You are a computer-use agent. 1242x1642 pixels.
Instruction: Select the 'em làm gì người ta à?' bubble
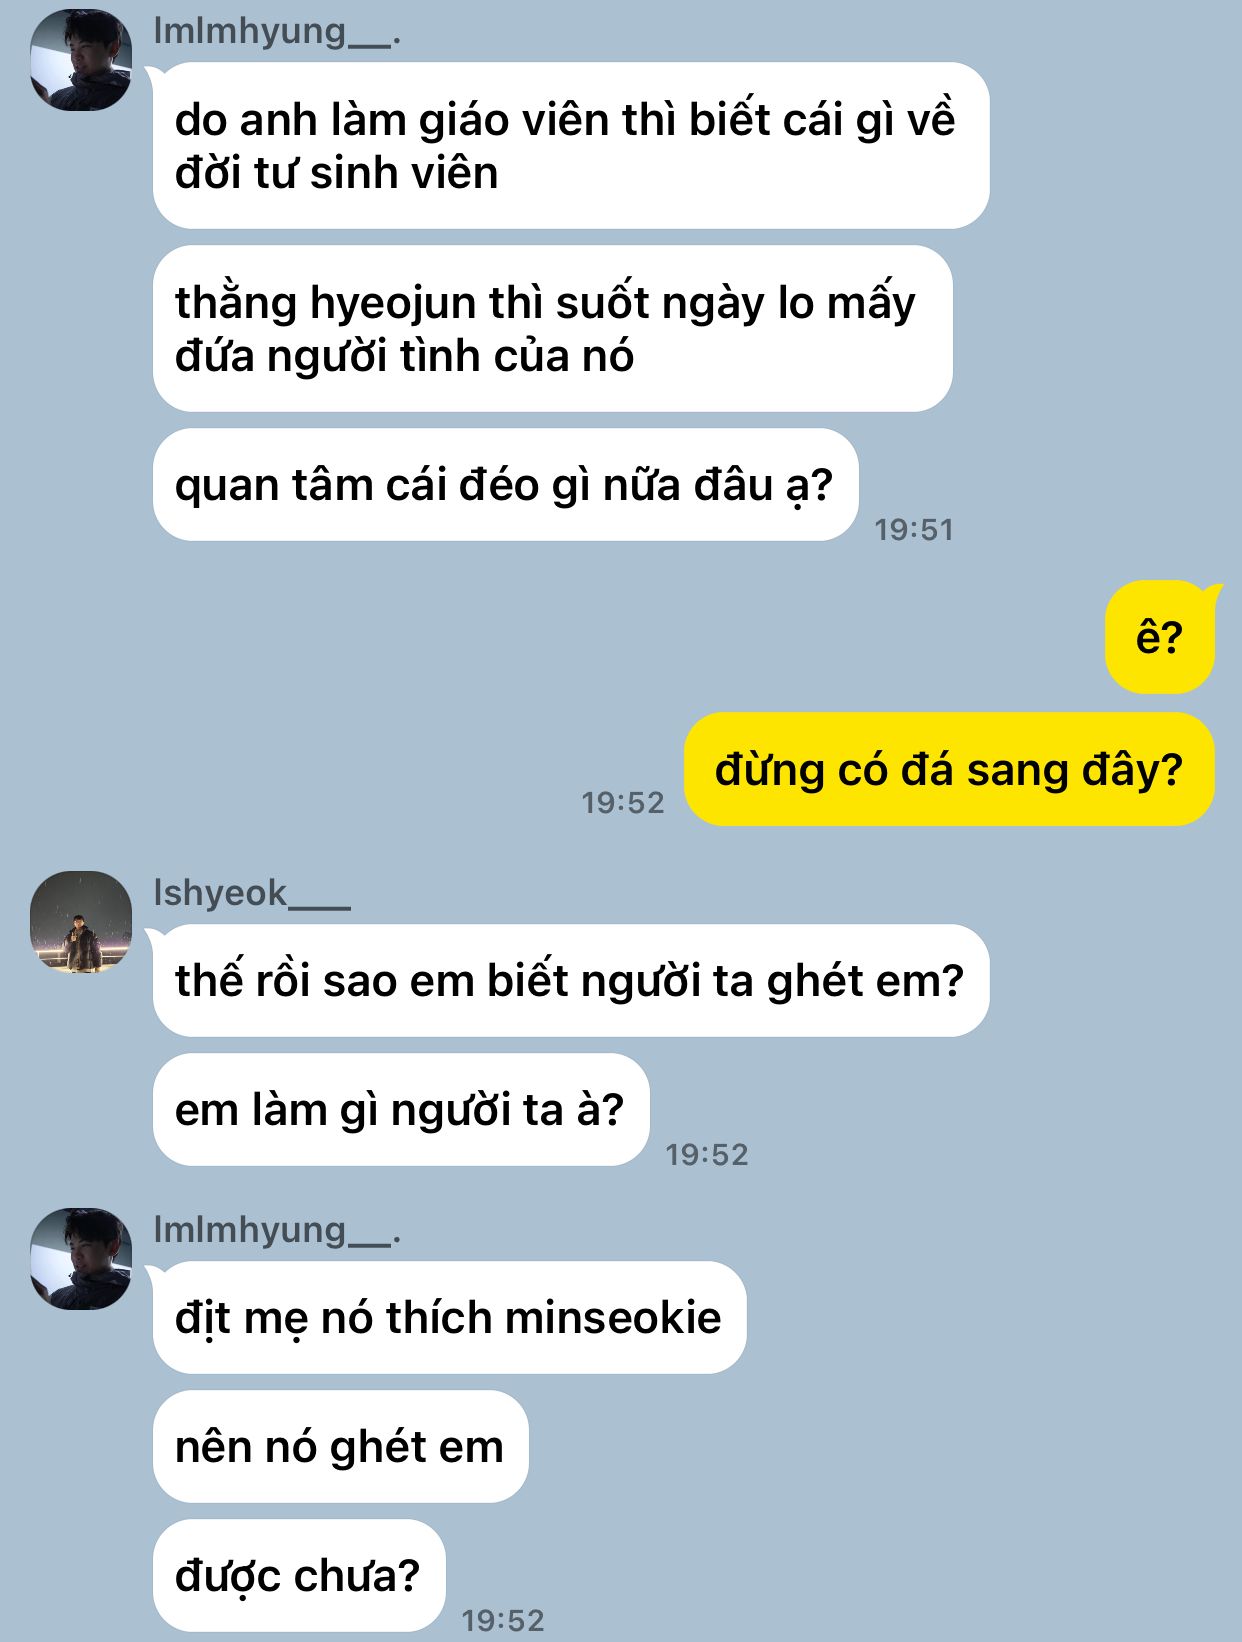(x=401, y=1109)
